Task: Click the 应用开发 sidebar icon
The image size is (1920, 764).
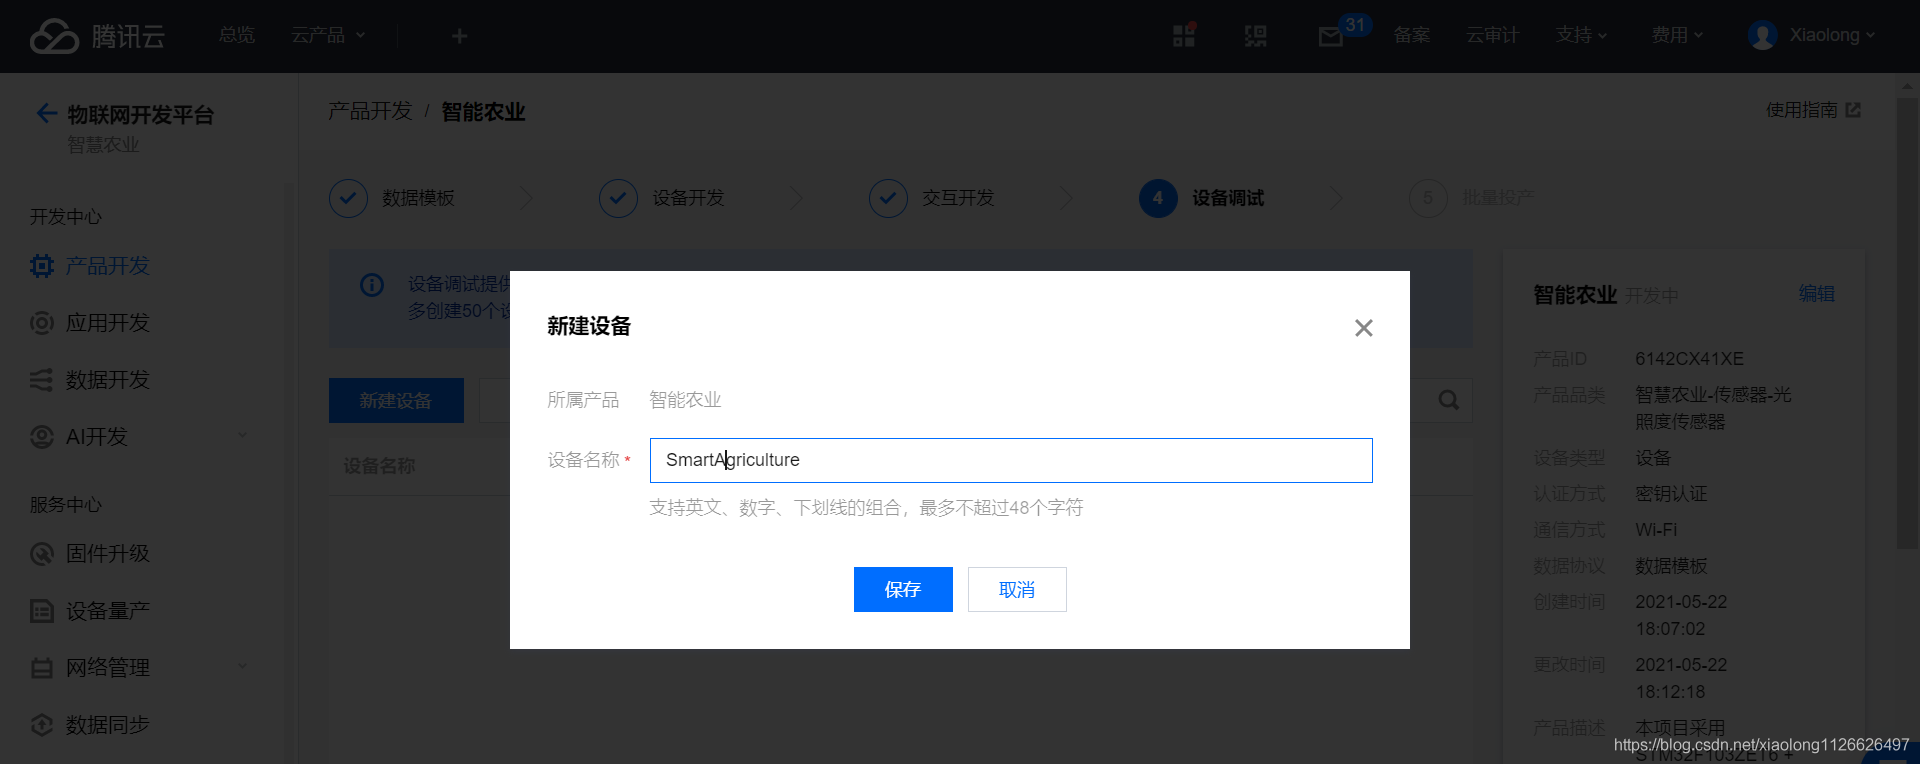Action: point(42,323)
